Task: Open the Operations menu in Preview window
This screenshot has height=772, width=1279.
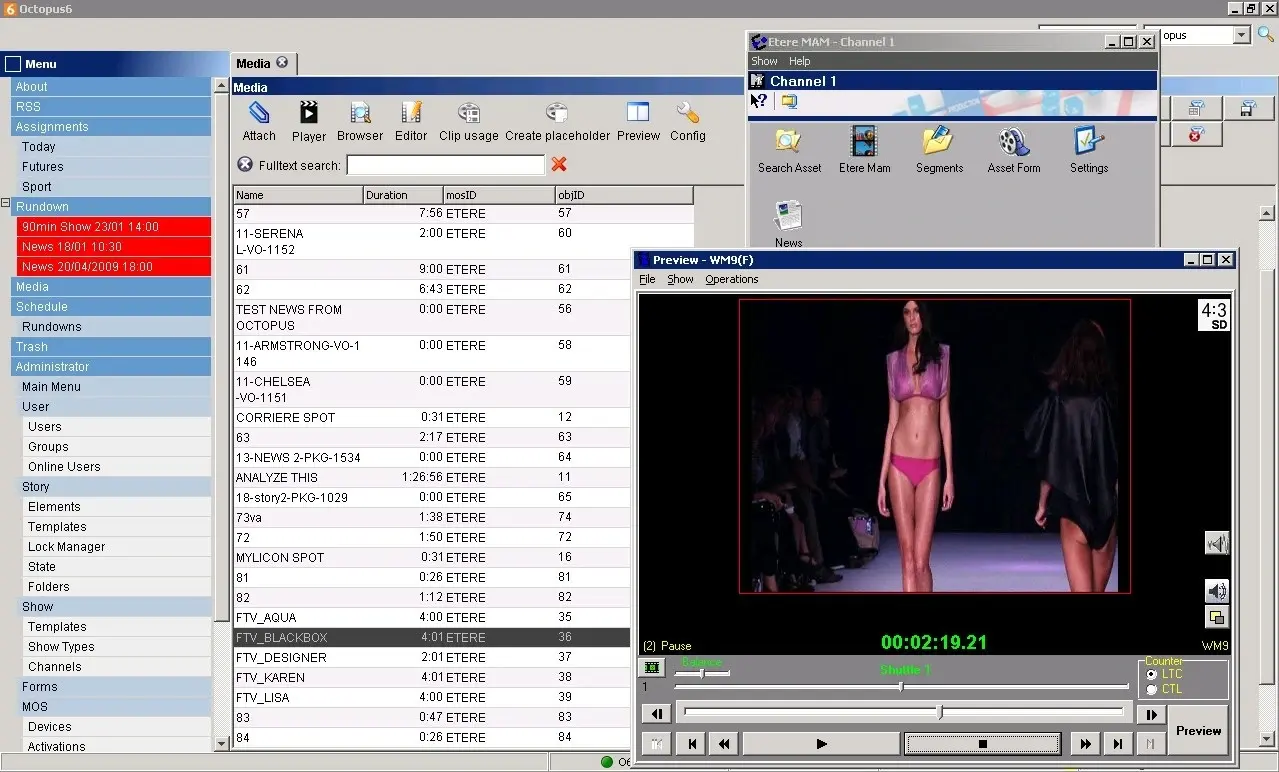Action: pos(731,279)
